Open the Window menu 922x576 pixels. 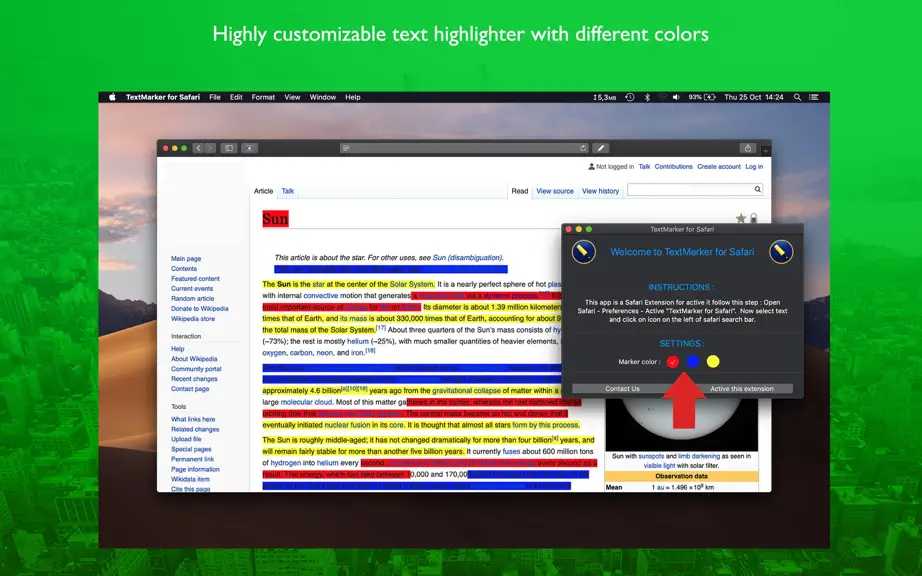point(322,98)
